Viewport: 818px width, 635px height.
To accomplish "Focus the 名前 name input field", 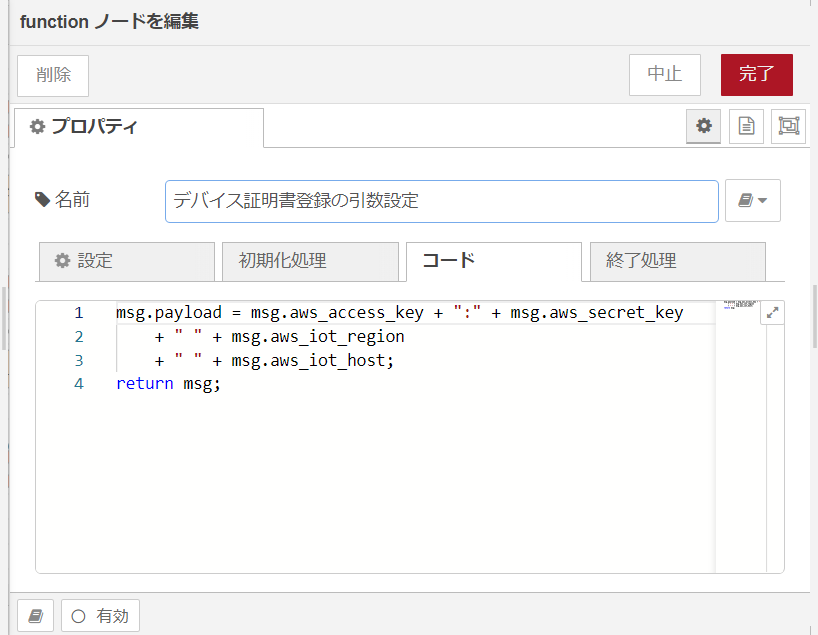I will [x=442, y=201].
